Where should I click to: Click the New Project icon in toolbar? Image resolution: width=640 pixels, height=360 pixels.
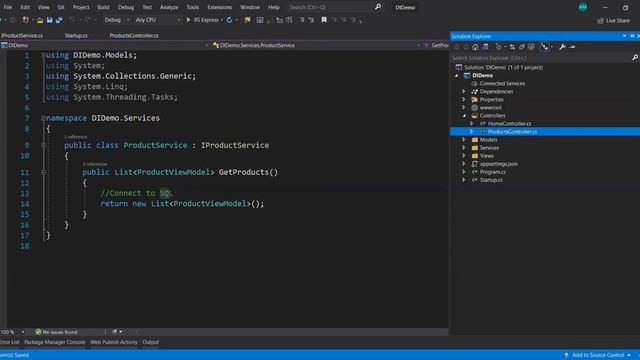click(x=26, y=20)
